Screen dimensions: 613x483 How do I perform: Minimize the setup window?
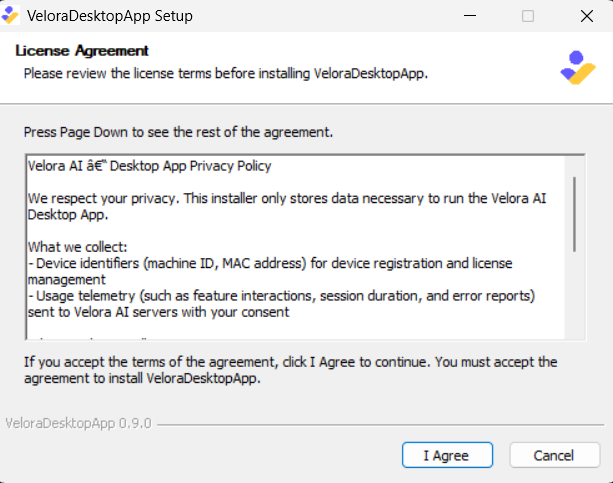pyautogui.click(x=470, y=16)
